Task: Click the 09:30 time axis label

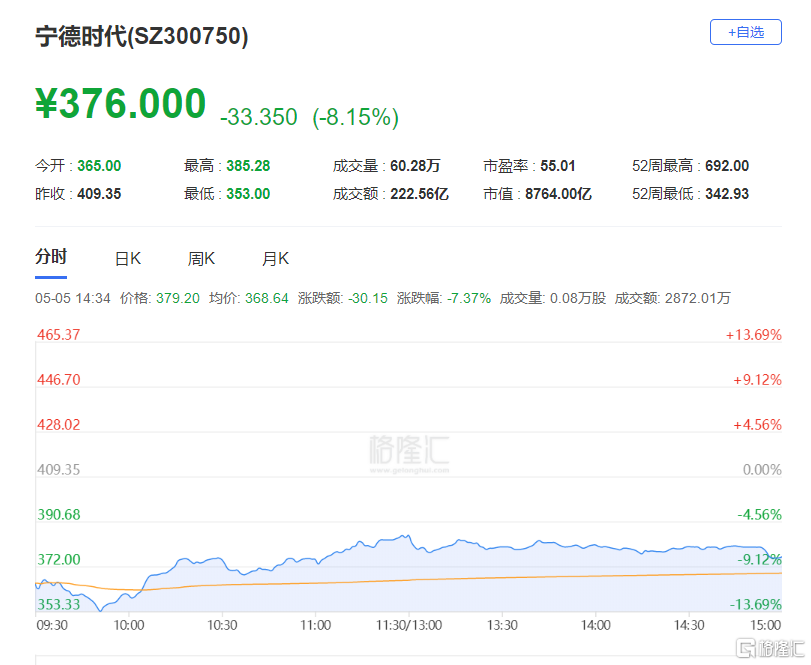Action: (52, 625)
